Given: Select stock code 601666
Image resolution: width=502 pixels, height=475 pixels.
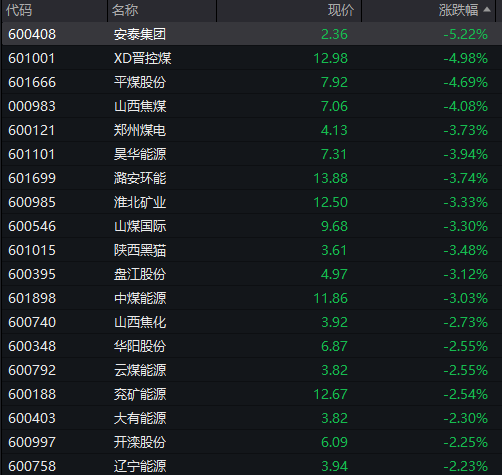Looking at the screenshot, I should 32,82.
